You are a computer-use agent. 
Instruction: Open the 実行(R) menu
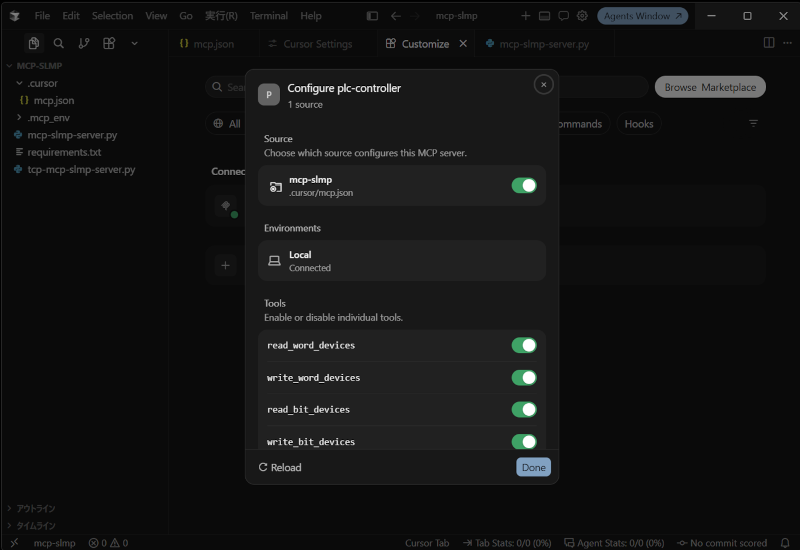click(221, 16)
